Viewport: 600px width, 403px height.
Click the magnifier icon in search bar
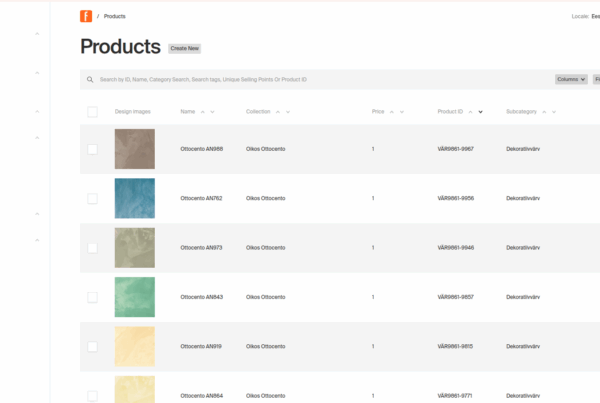(x=90, y=80)
